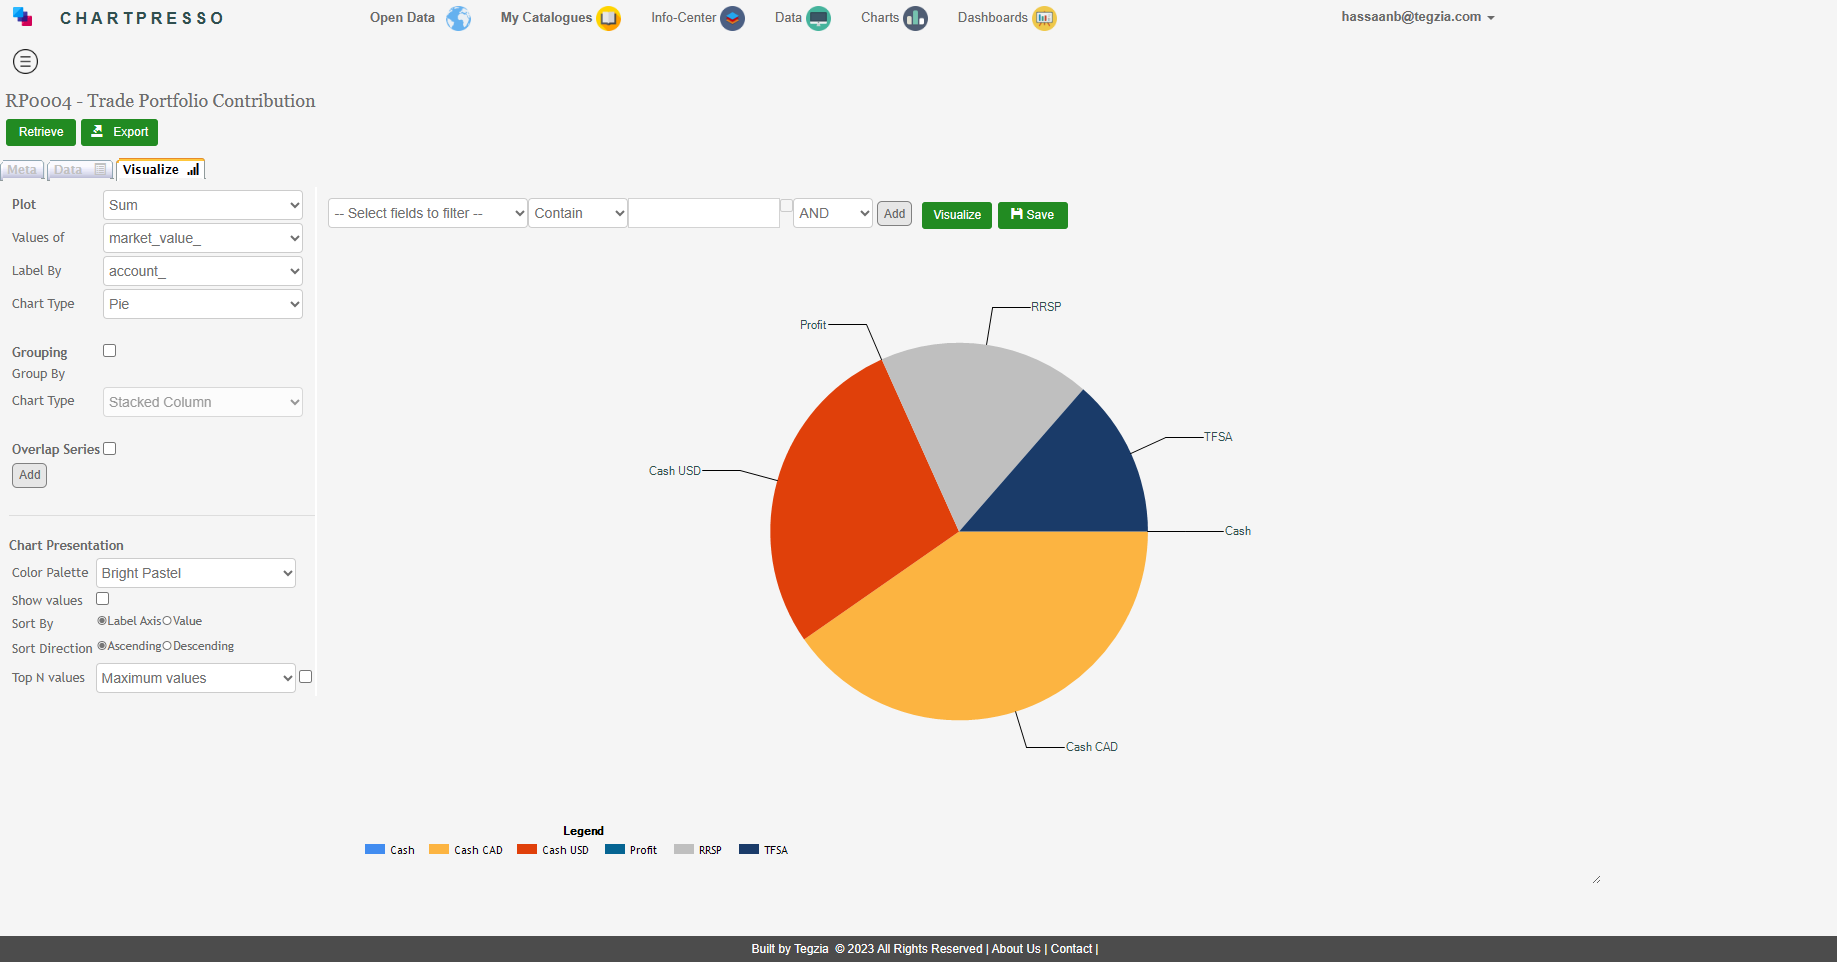Open the Plot Sum dropdown

[x=203, y=205]
